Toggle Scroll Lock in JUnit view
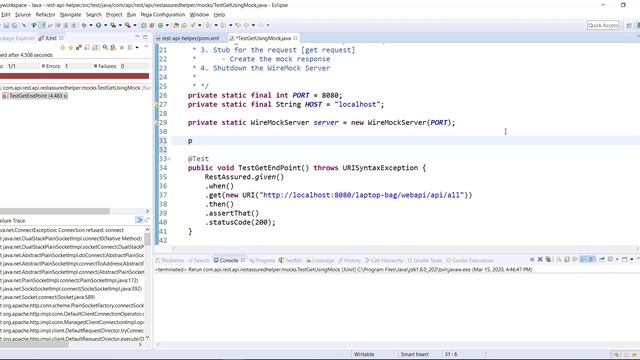The height and width of the screenshot is (360, 640). [x=87, y=48]
